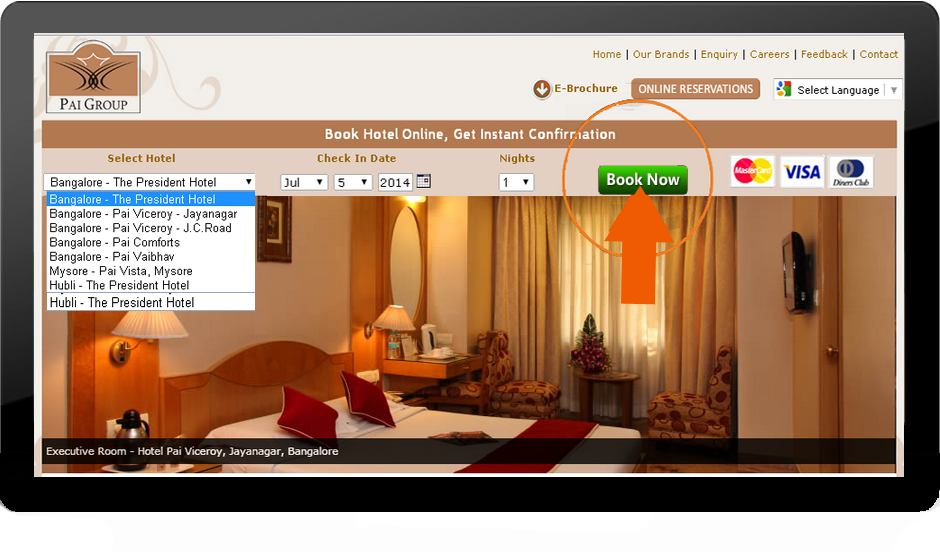Image resolution: width=940 pixels, height=554 pixels.
Task: Open the Select Hotel dropdown
Action: pyautogui.click(x=149, y=182)
